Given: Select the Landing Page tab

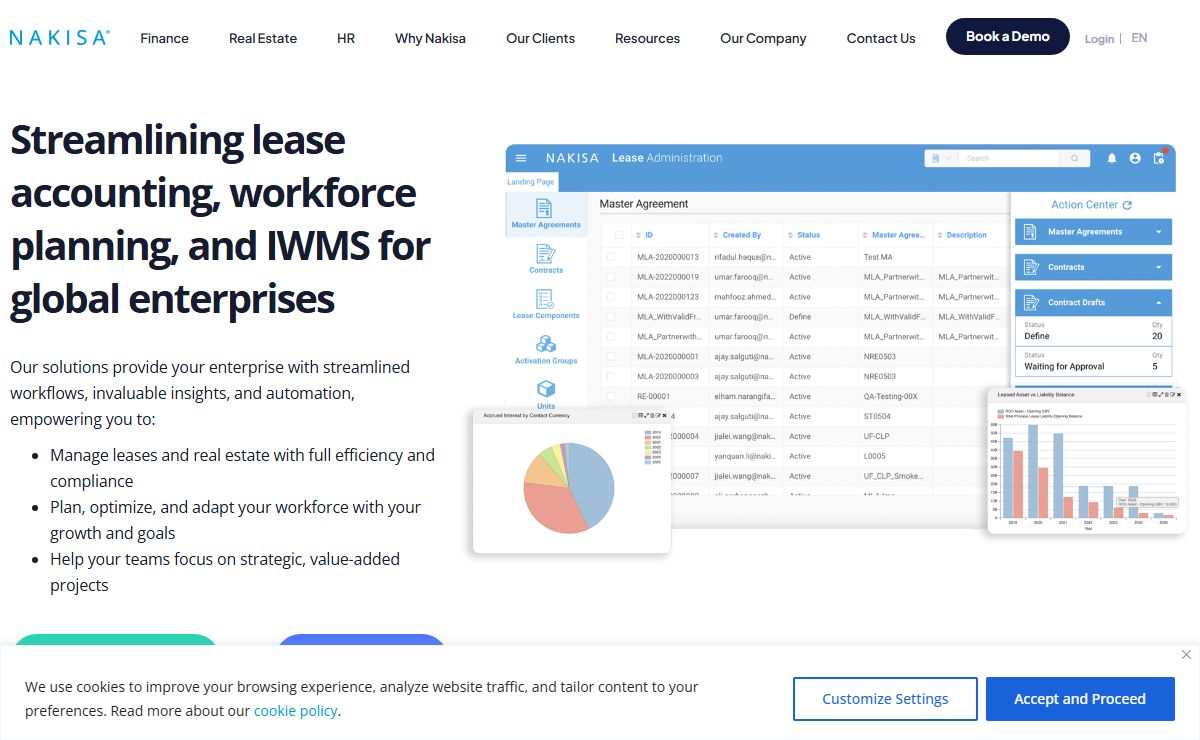Looking at the screenshot, I should 531,182.
